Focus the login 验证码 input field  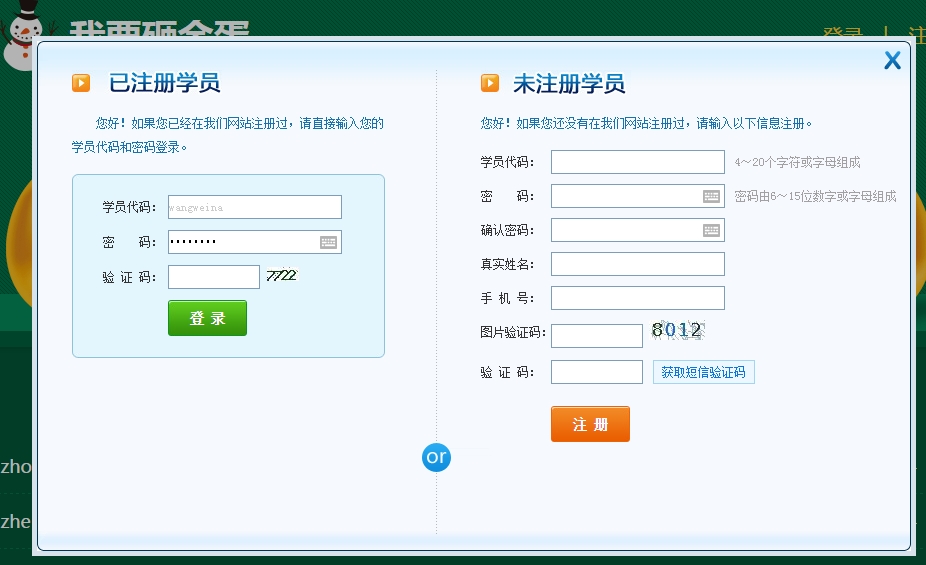(214, 277)
